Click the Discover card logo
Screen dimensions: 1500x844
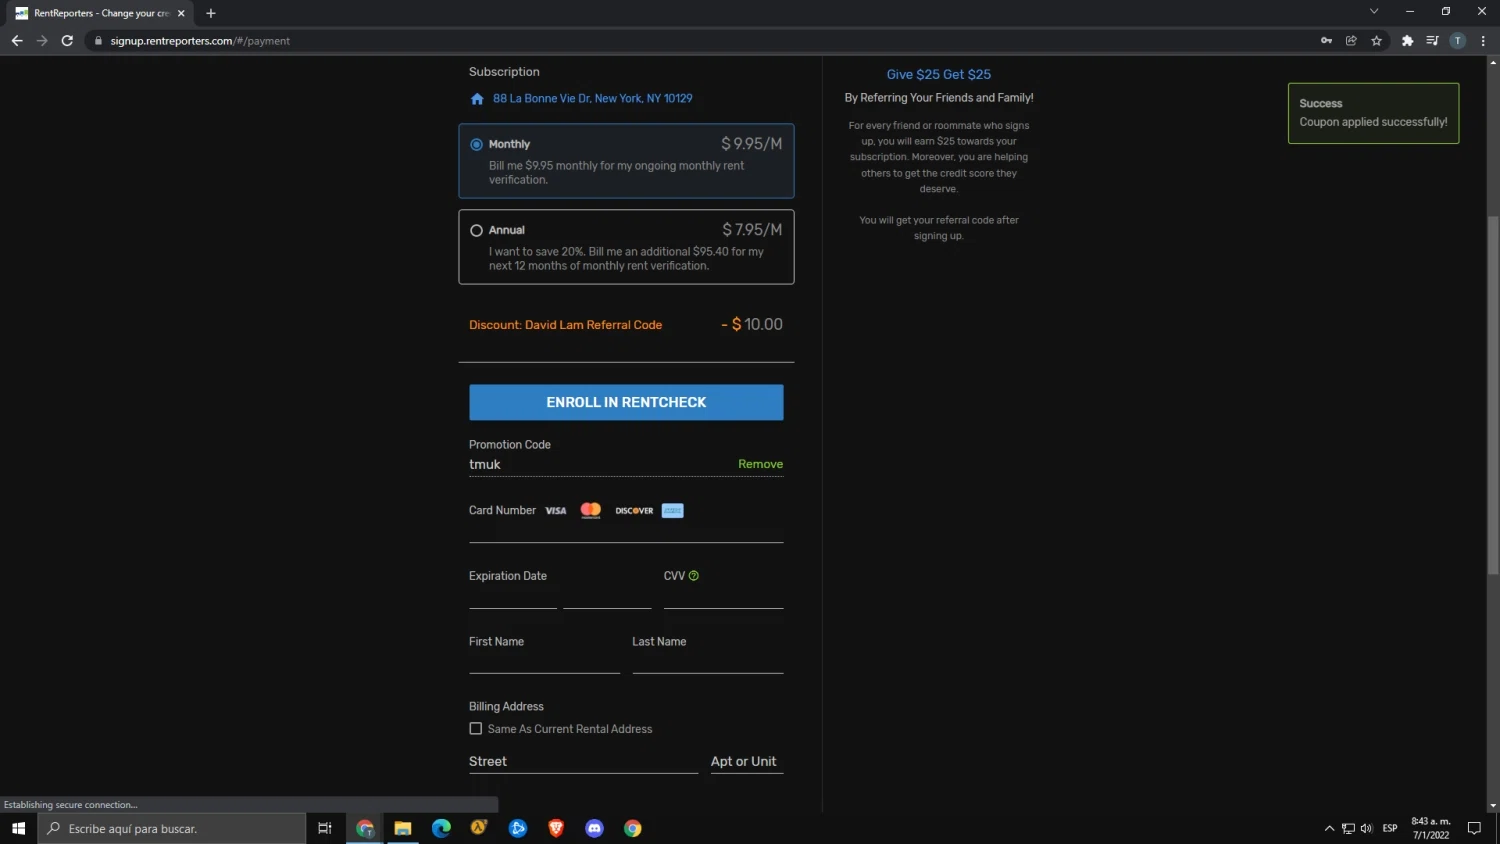[634, 511]
